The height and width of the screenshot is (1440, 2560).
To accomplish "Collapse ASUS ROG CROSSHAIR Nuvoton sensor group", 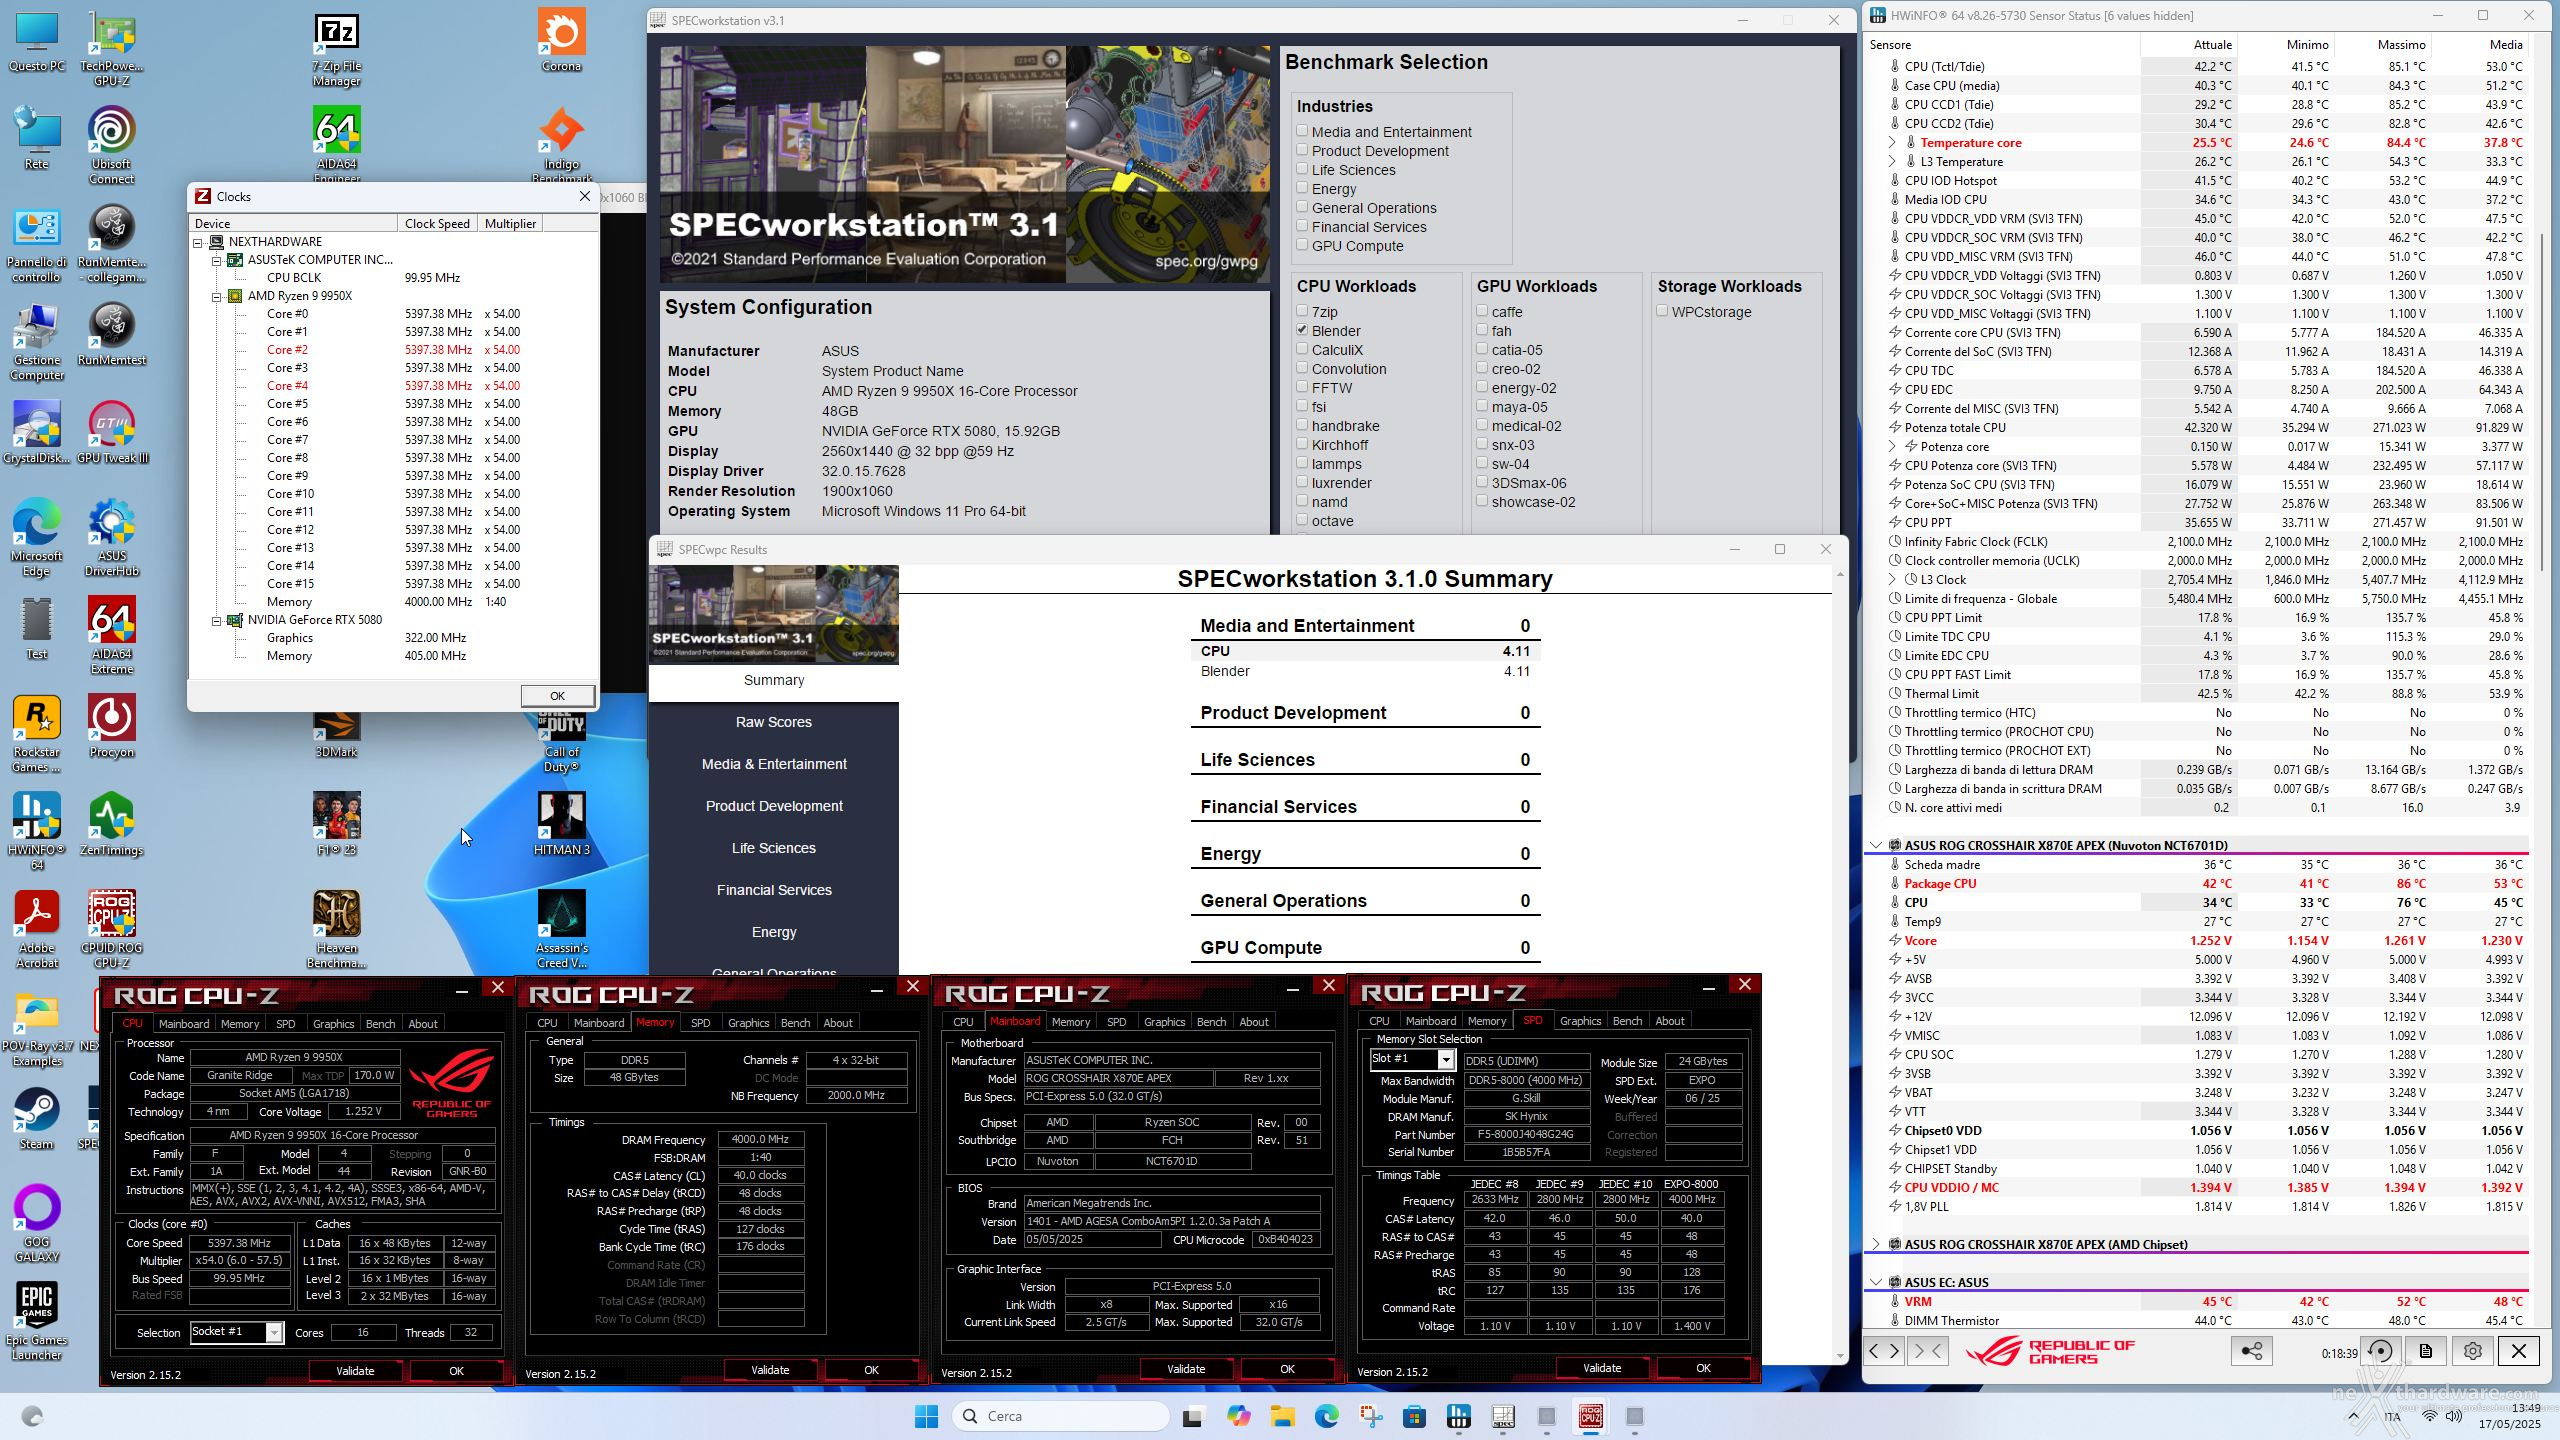I will pyautogui.click(x=1875, y=845).
